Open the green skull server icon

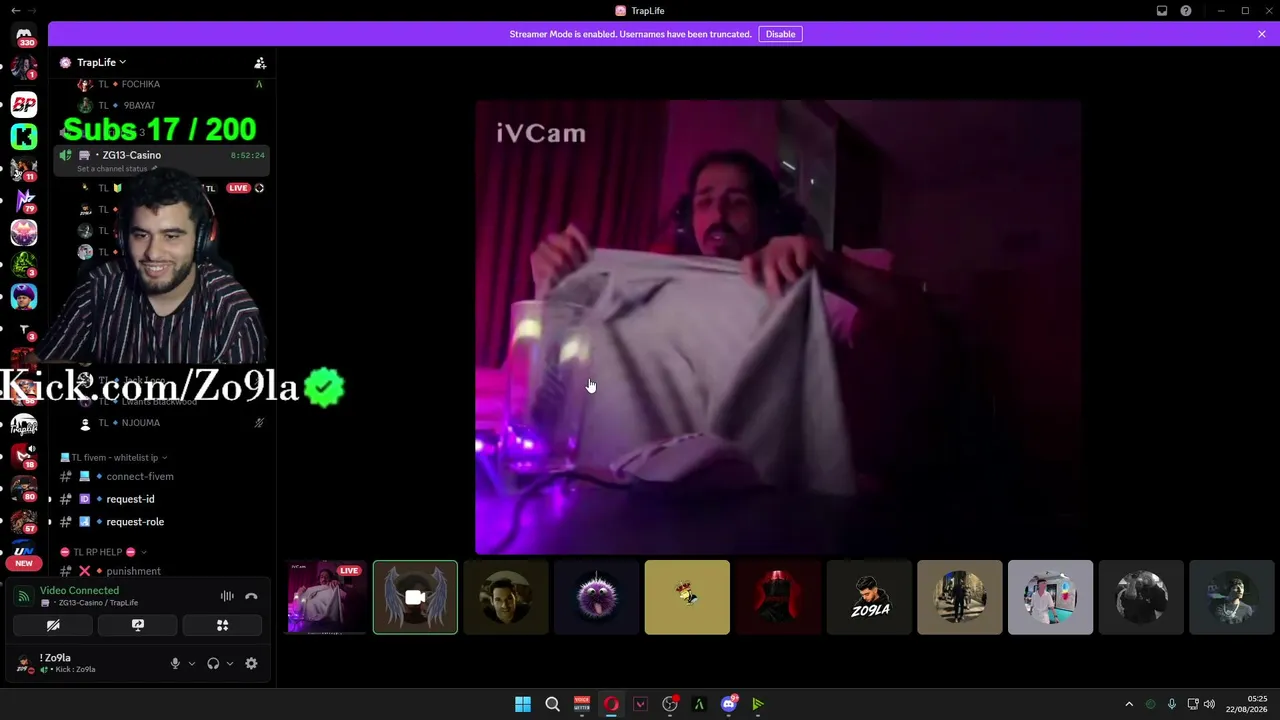click(x=24, y=265)
